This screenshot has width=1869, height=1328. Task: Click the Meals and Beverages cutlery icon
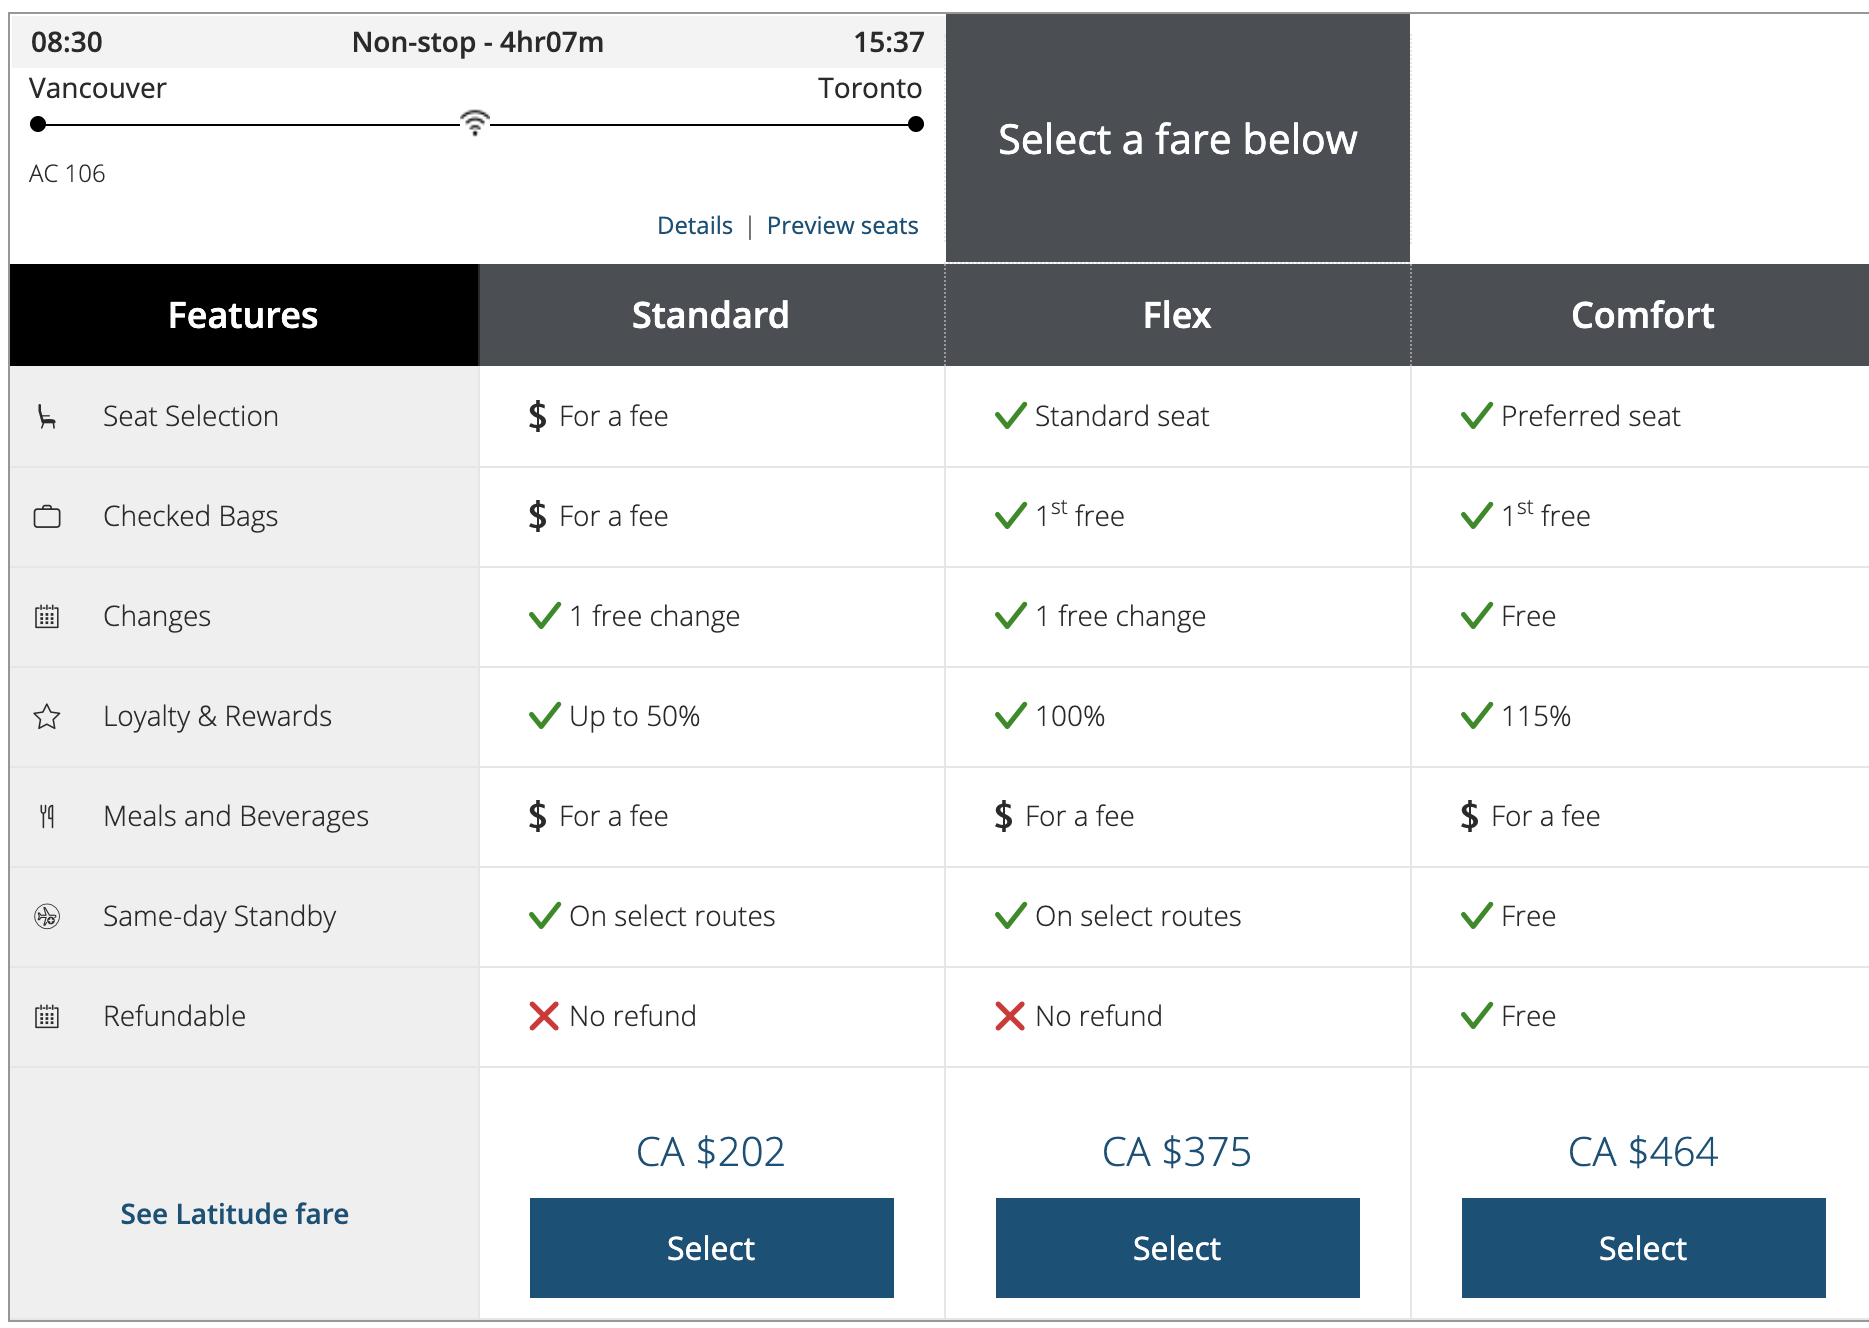point(47,817)
